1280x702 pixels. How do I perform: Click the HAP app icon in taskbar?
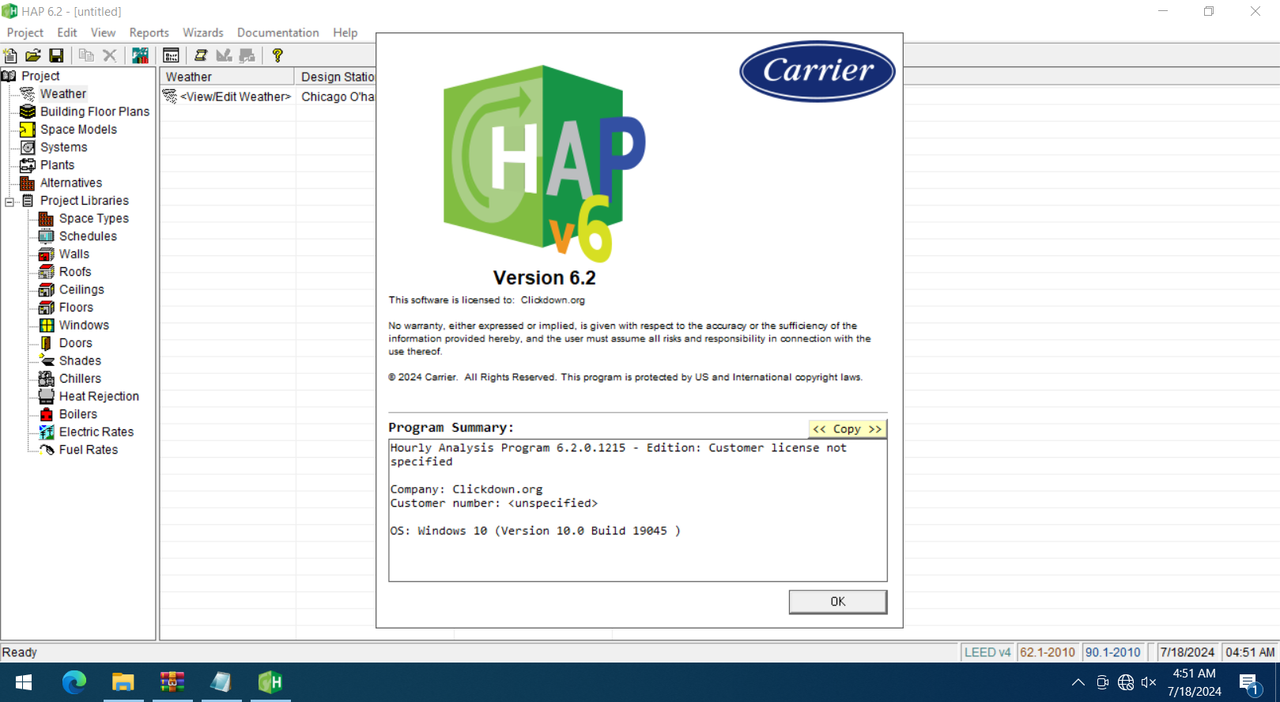click(270, 682)
